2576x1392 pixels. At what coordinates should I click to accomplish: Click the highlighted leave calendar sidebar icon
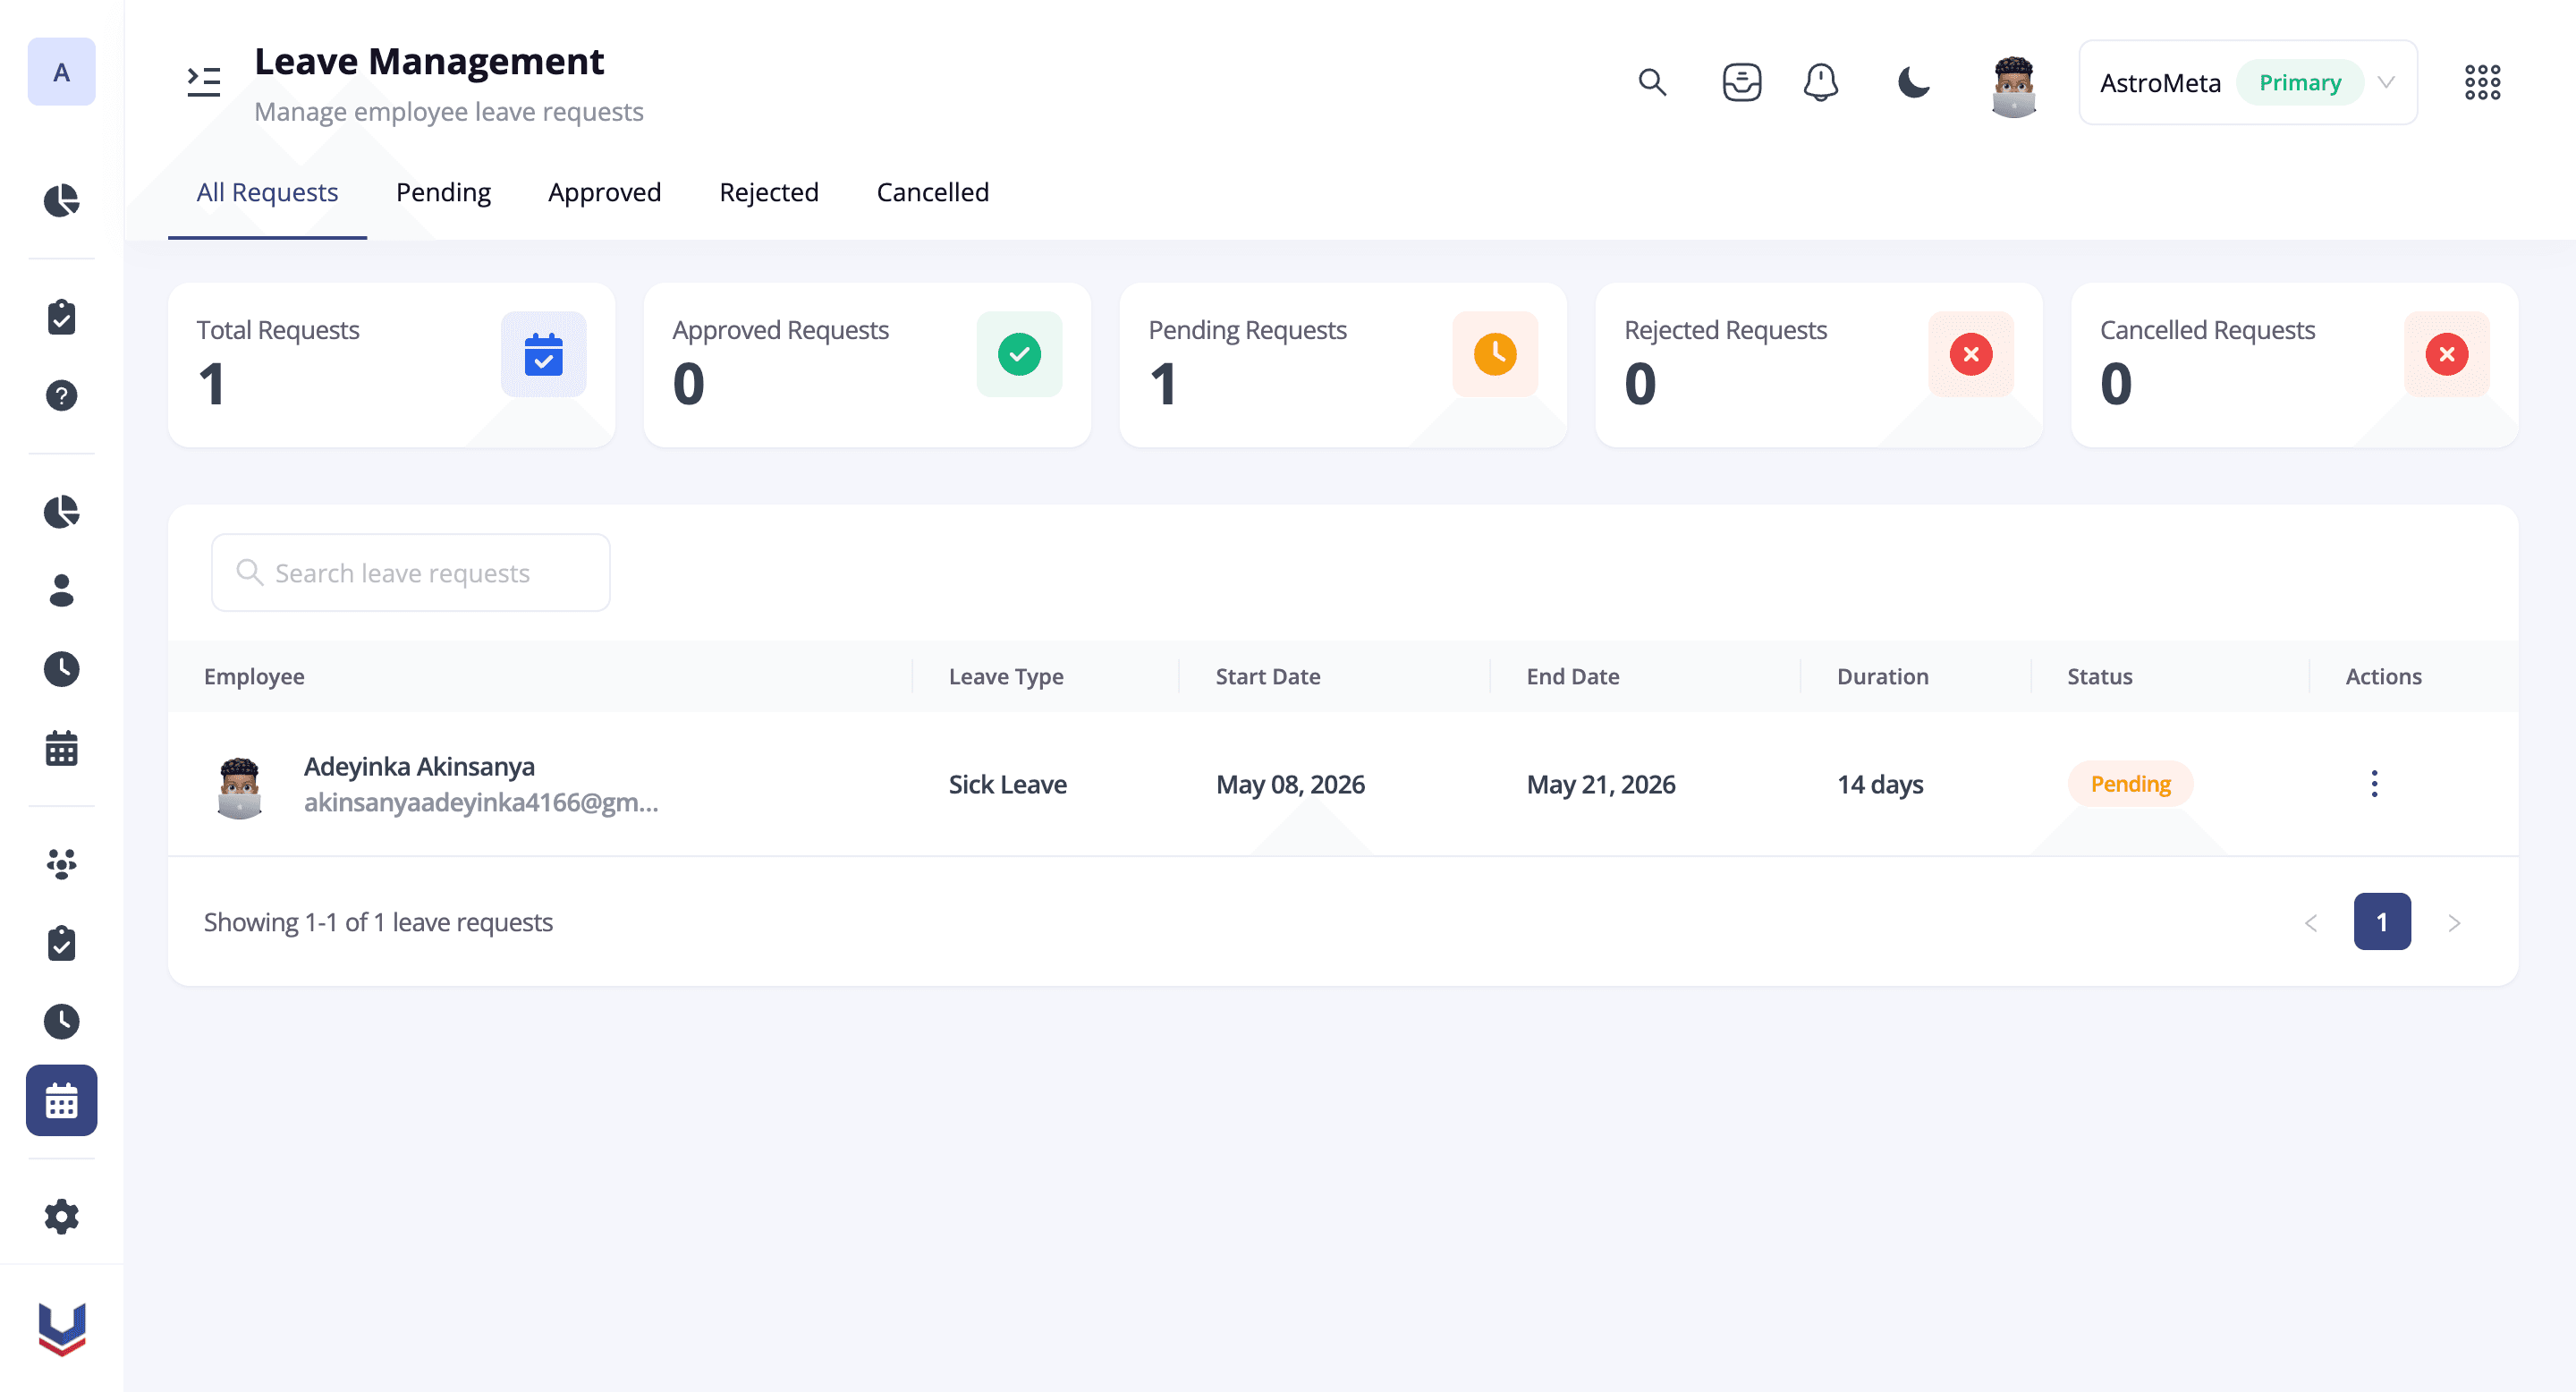pyautogui.click(x=61, y=1100)
